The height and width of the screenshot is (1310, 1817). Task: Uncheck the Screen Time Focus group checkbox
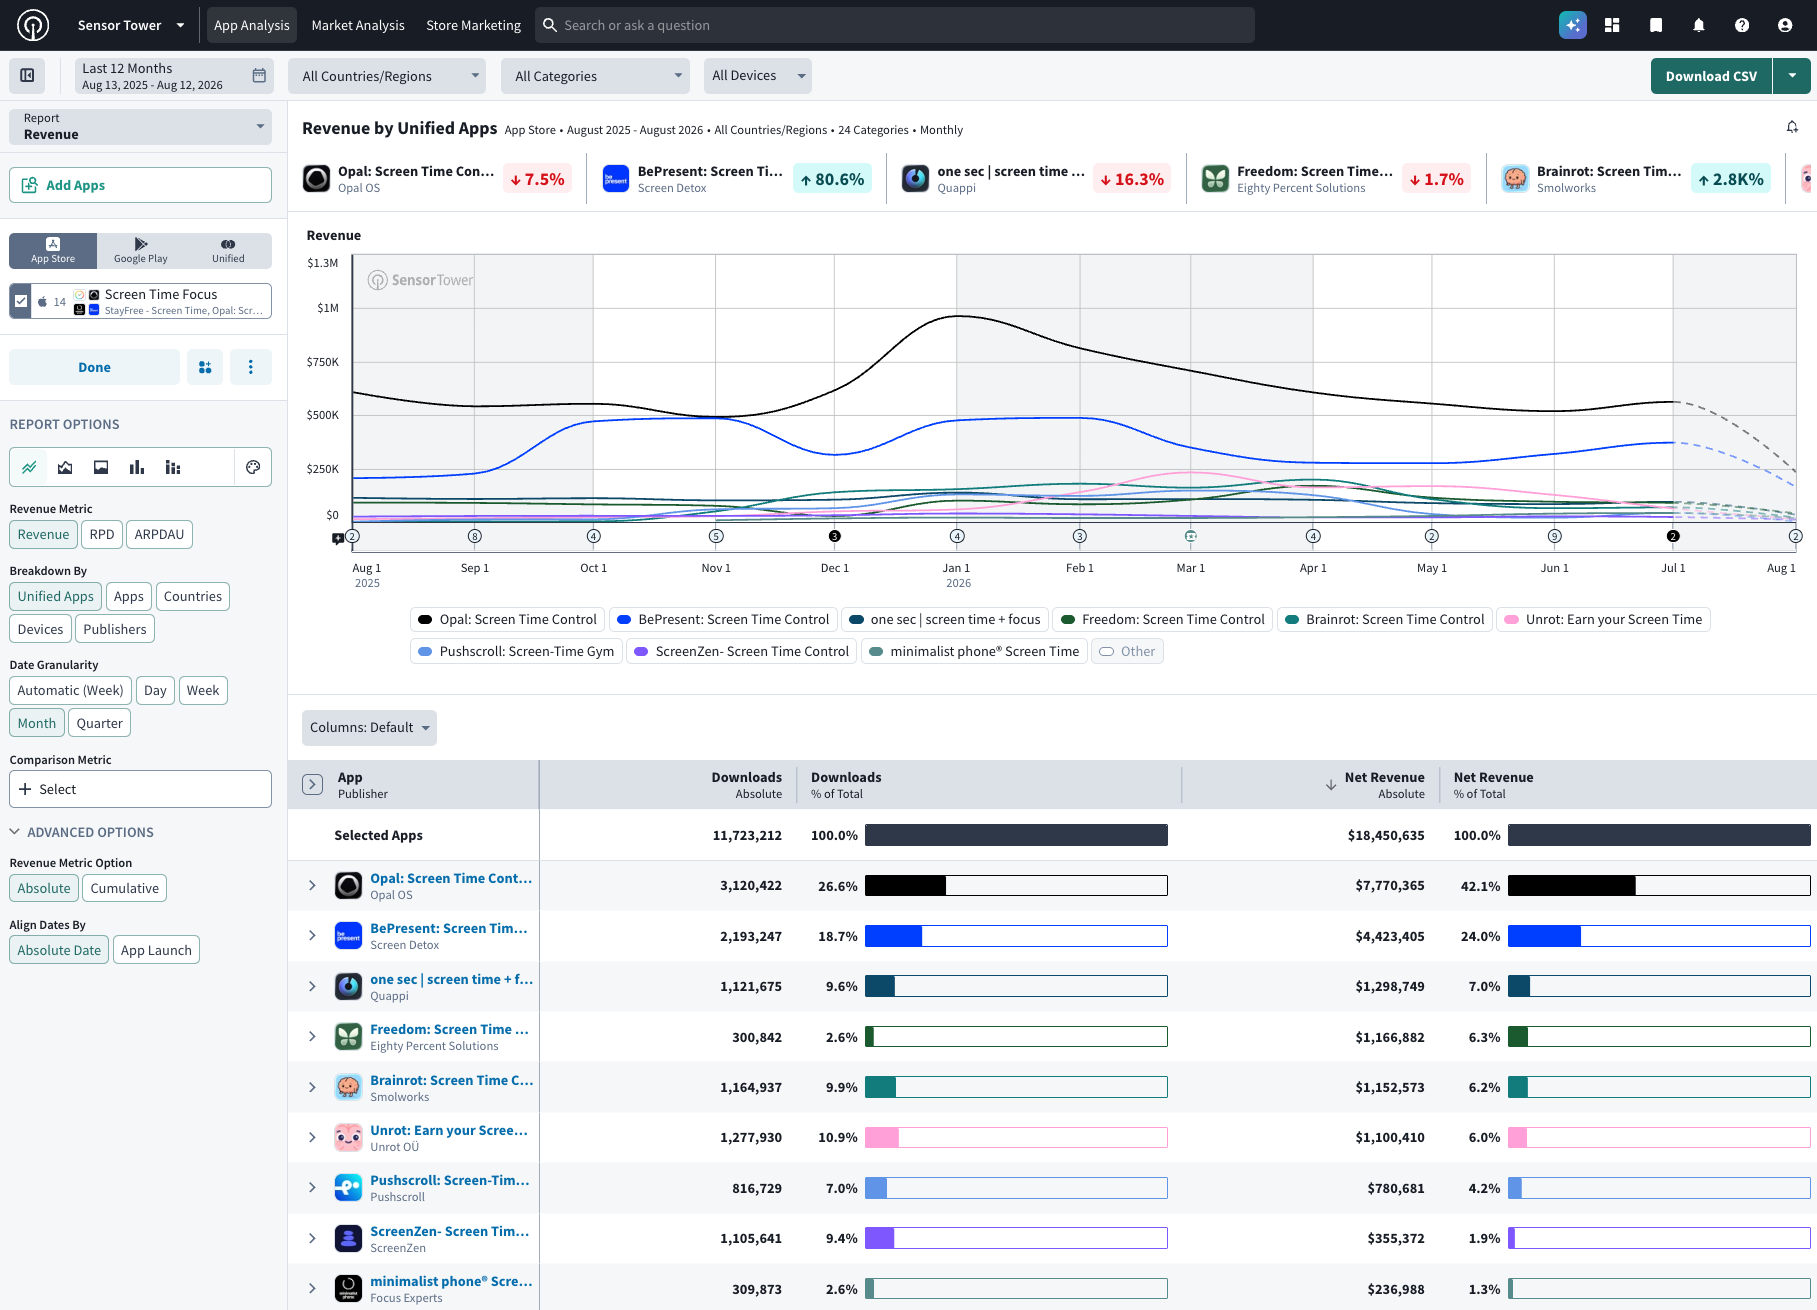(21, 301)
